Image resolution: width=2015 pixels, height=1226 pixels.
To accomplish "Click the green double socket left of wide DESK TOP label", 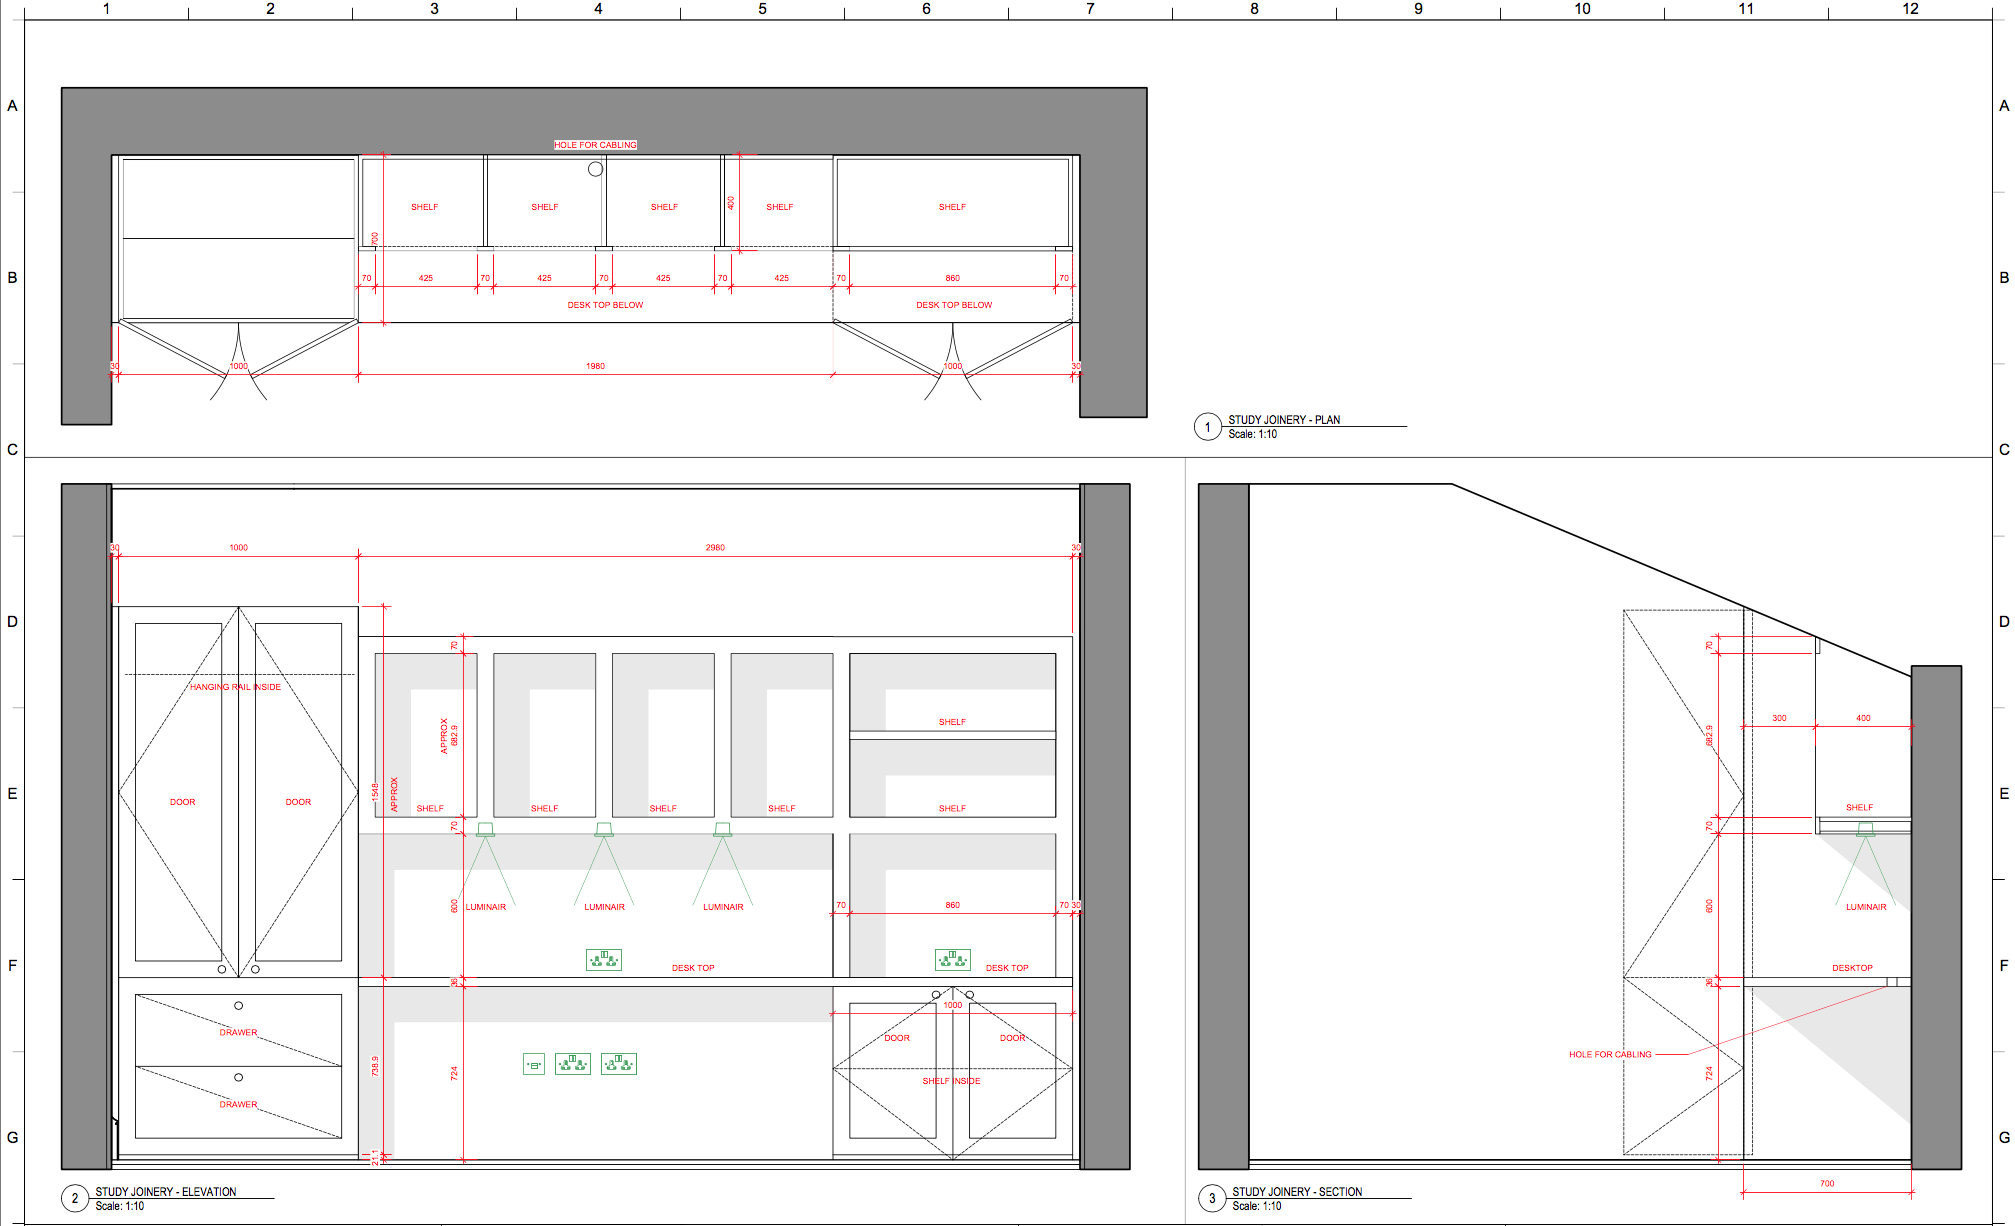I will 604,960.
